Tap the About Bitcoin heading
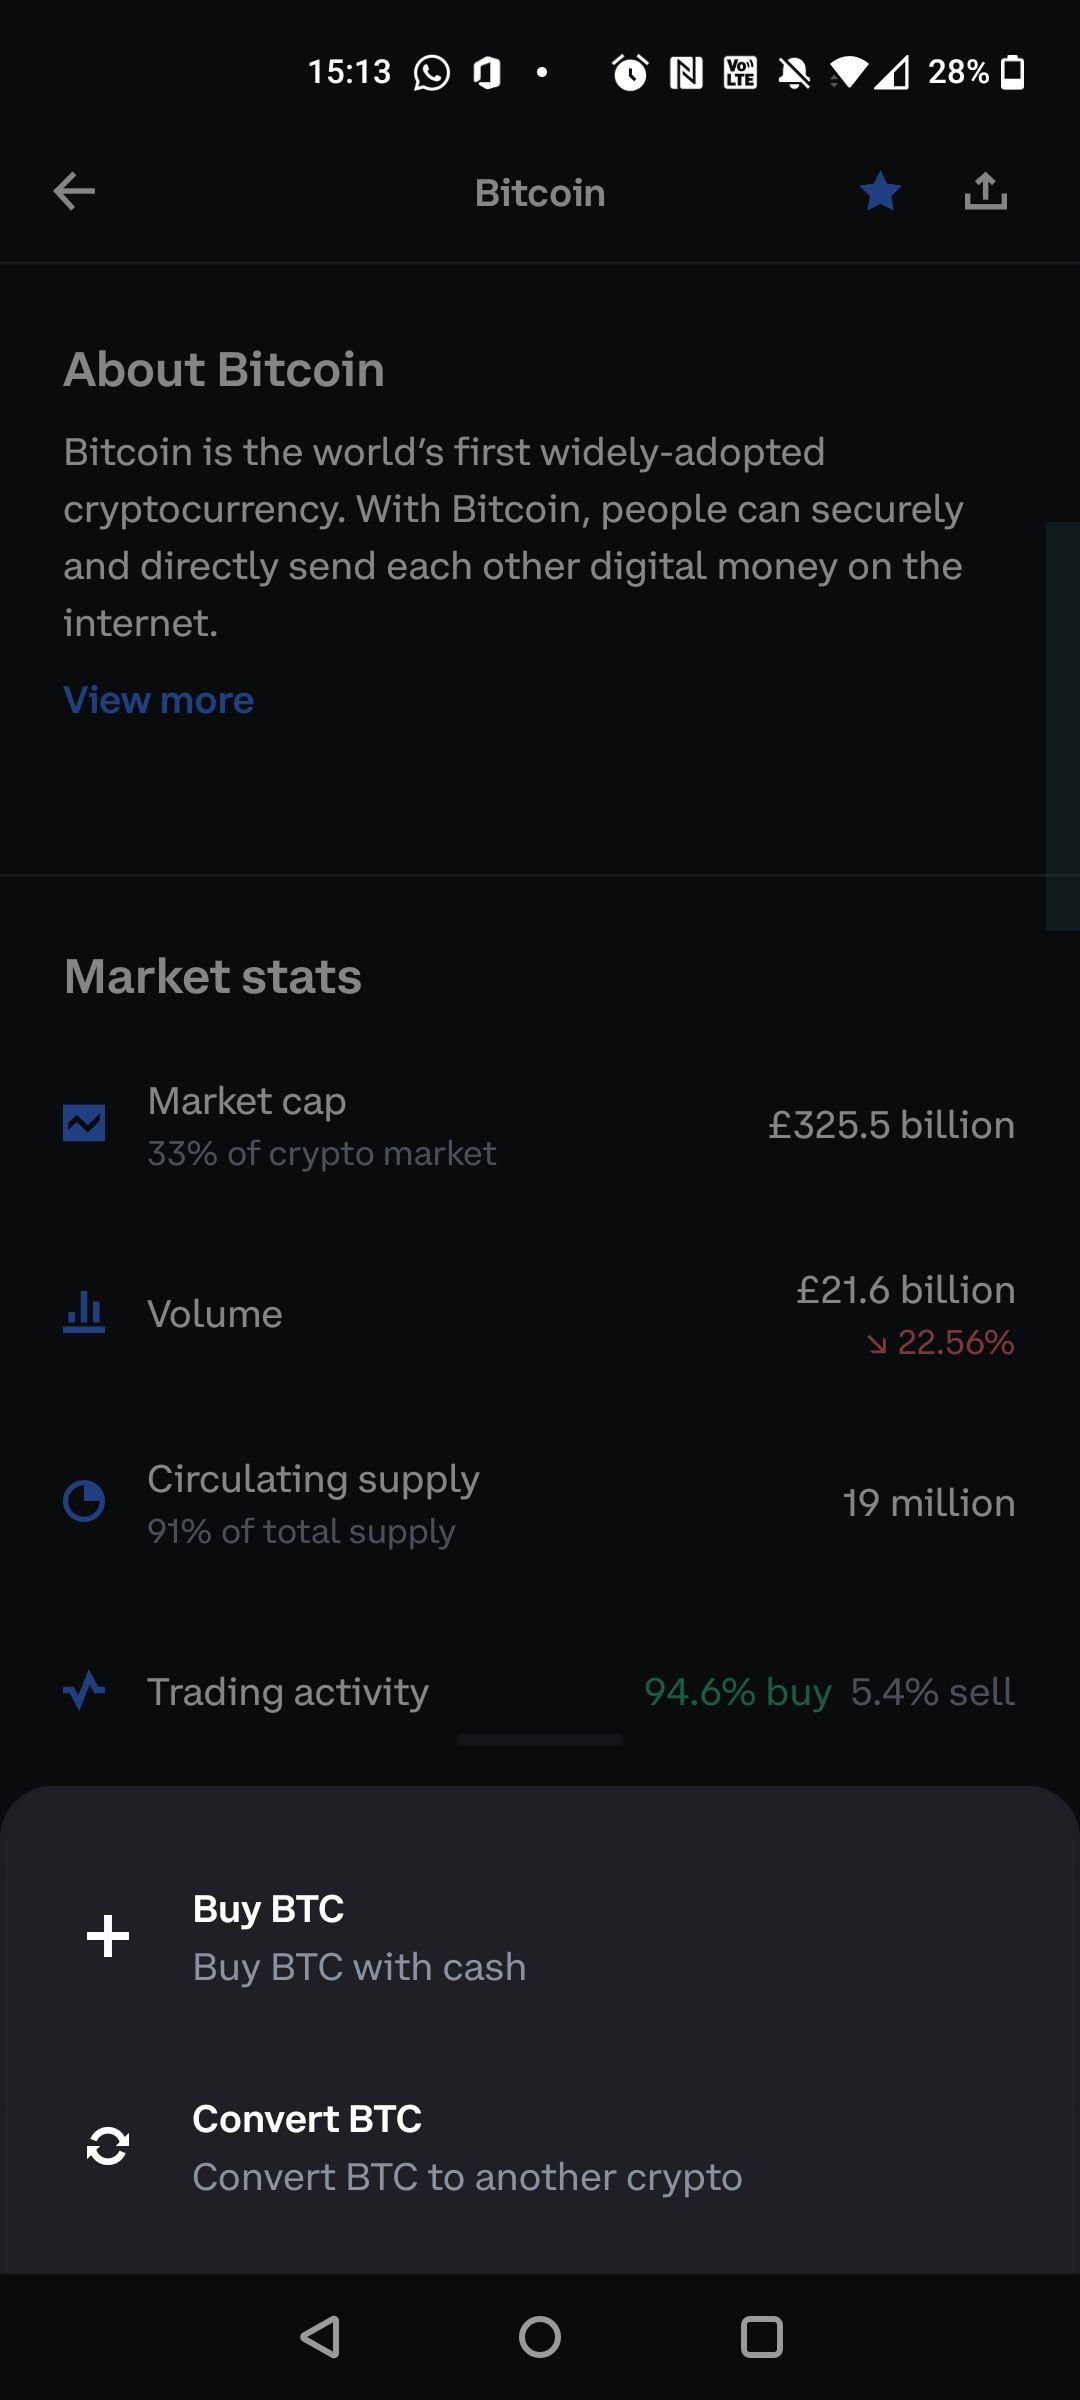The height and width of the screenshot is (2400, 1080). coord(224,370)
